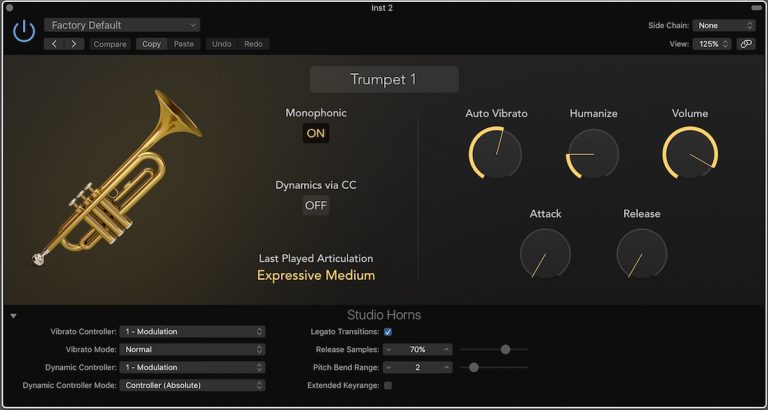Go to next preset arrow
This screenshot has height=410, width=768.
pos(73,44)
